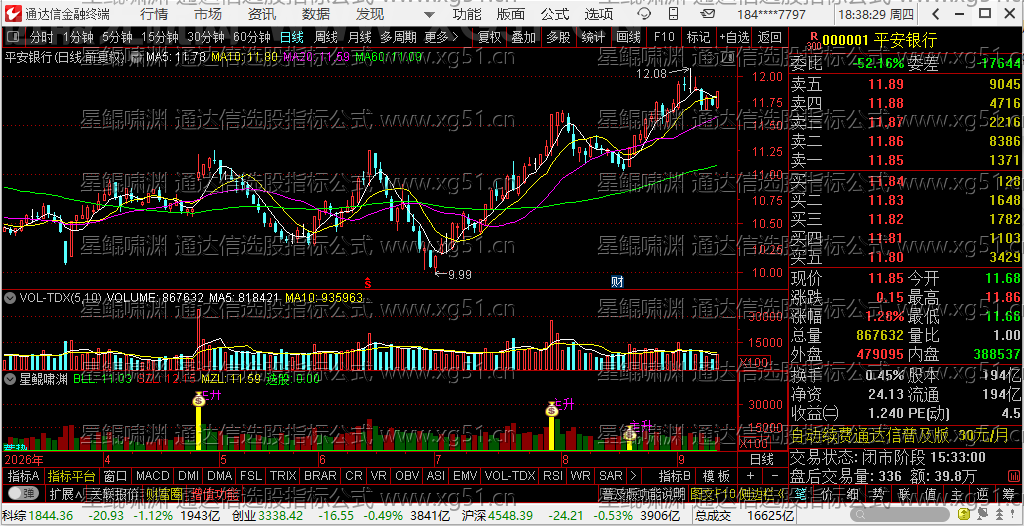
Task: Click the 价 price distribution sidebar button
Action: 826,493
